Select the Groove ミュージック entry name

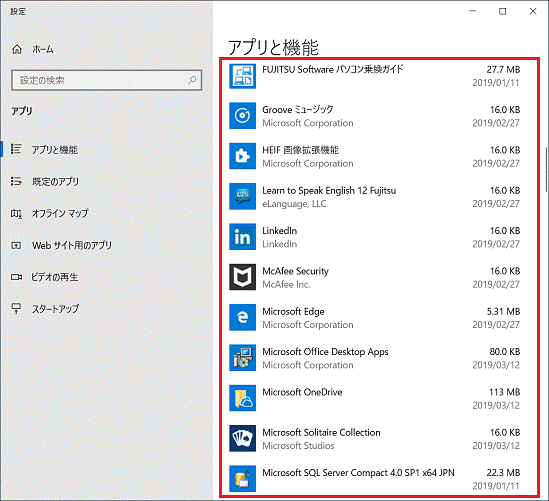click(x=298, y=110)
